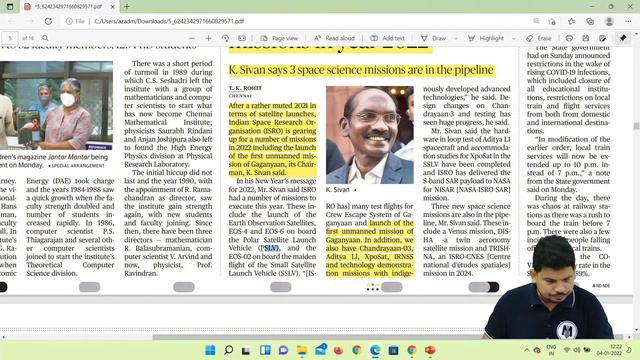640x360 pixels.
Task: Open tab actions menu icon in Edge
Action: [x=10, y=7]
